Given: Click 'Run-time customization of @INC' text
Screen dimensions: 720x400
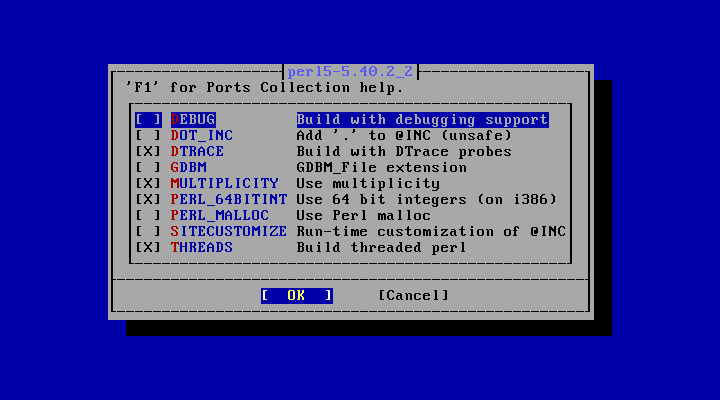Looking at the screenshot, I should [x=431, y=231].
